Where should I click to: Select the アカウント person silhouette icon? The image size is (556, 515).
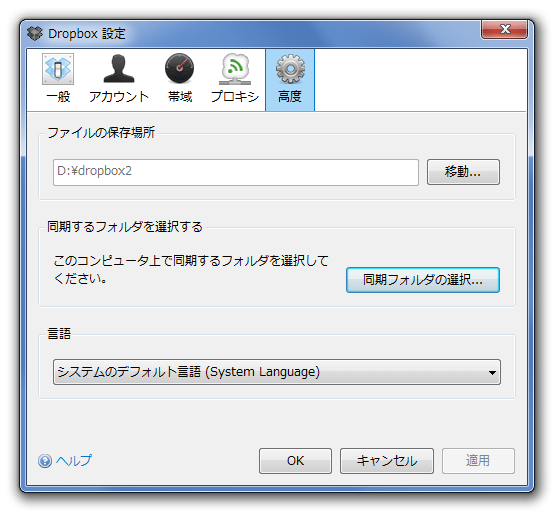click(119, 69)
